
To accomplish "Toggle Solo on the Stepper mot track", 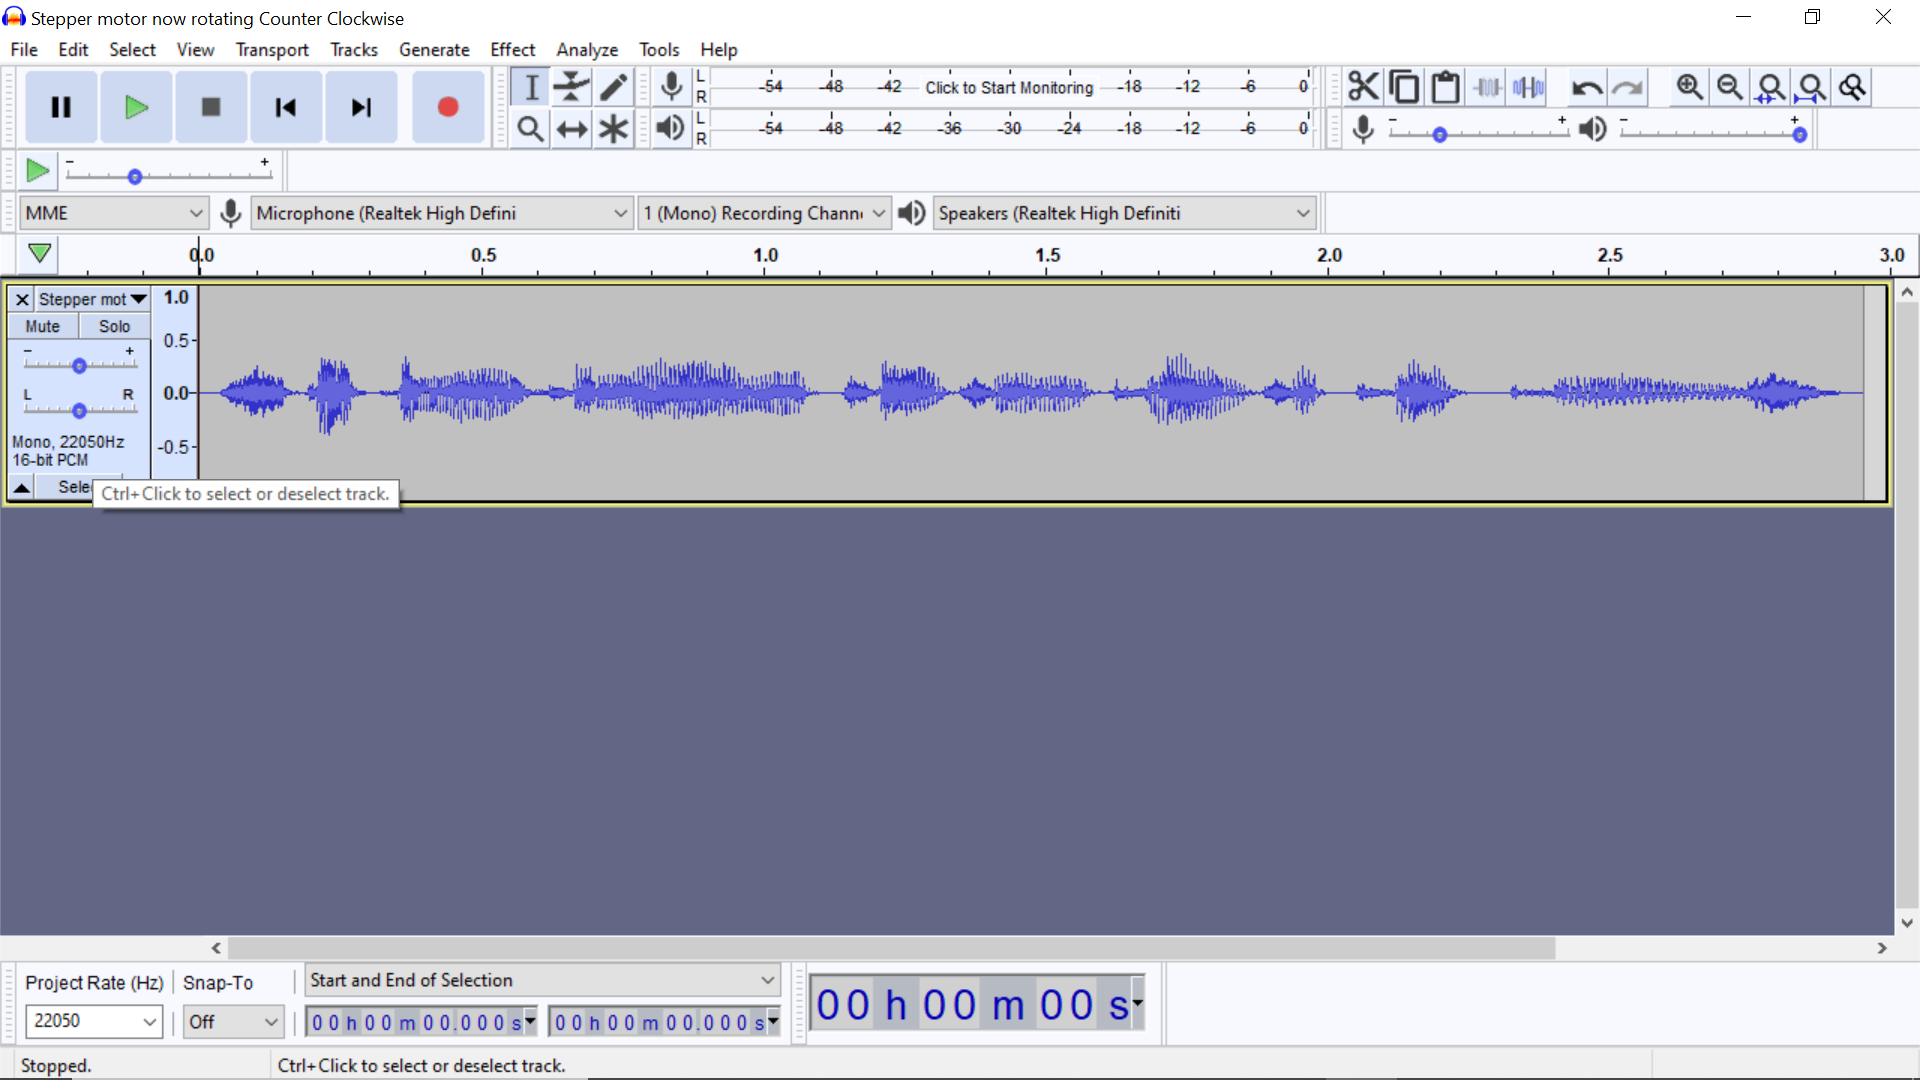I will 114,326.
